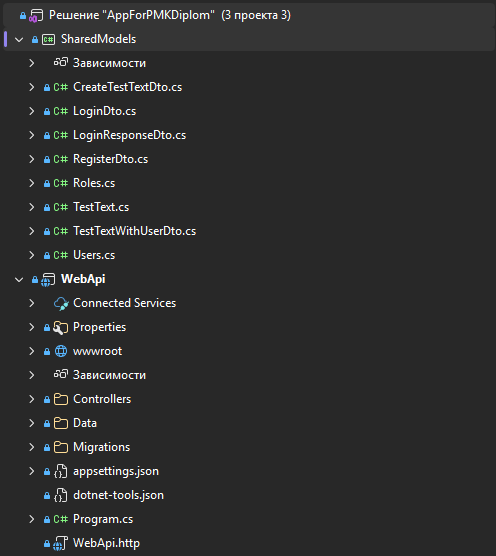
Task: Expand the Migrations folder
Action: pos(32,447)
